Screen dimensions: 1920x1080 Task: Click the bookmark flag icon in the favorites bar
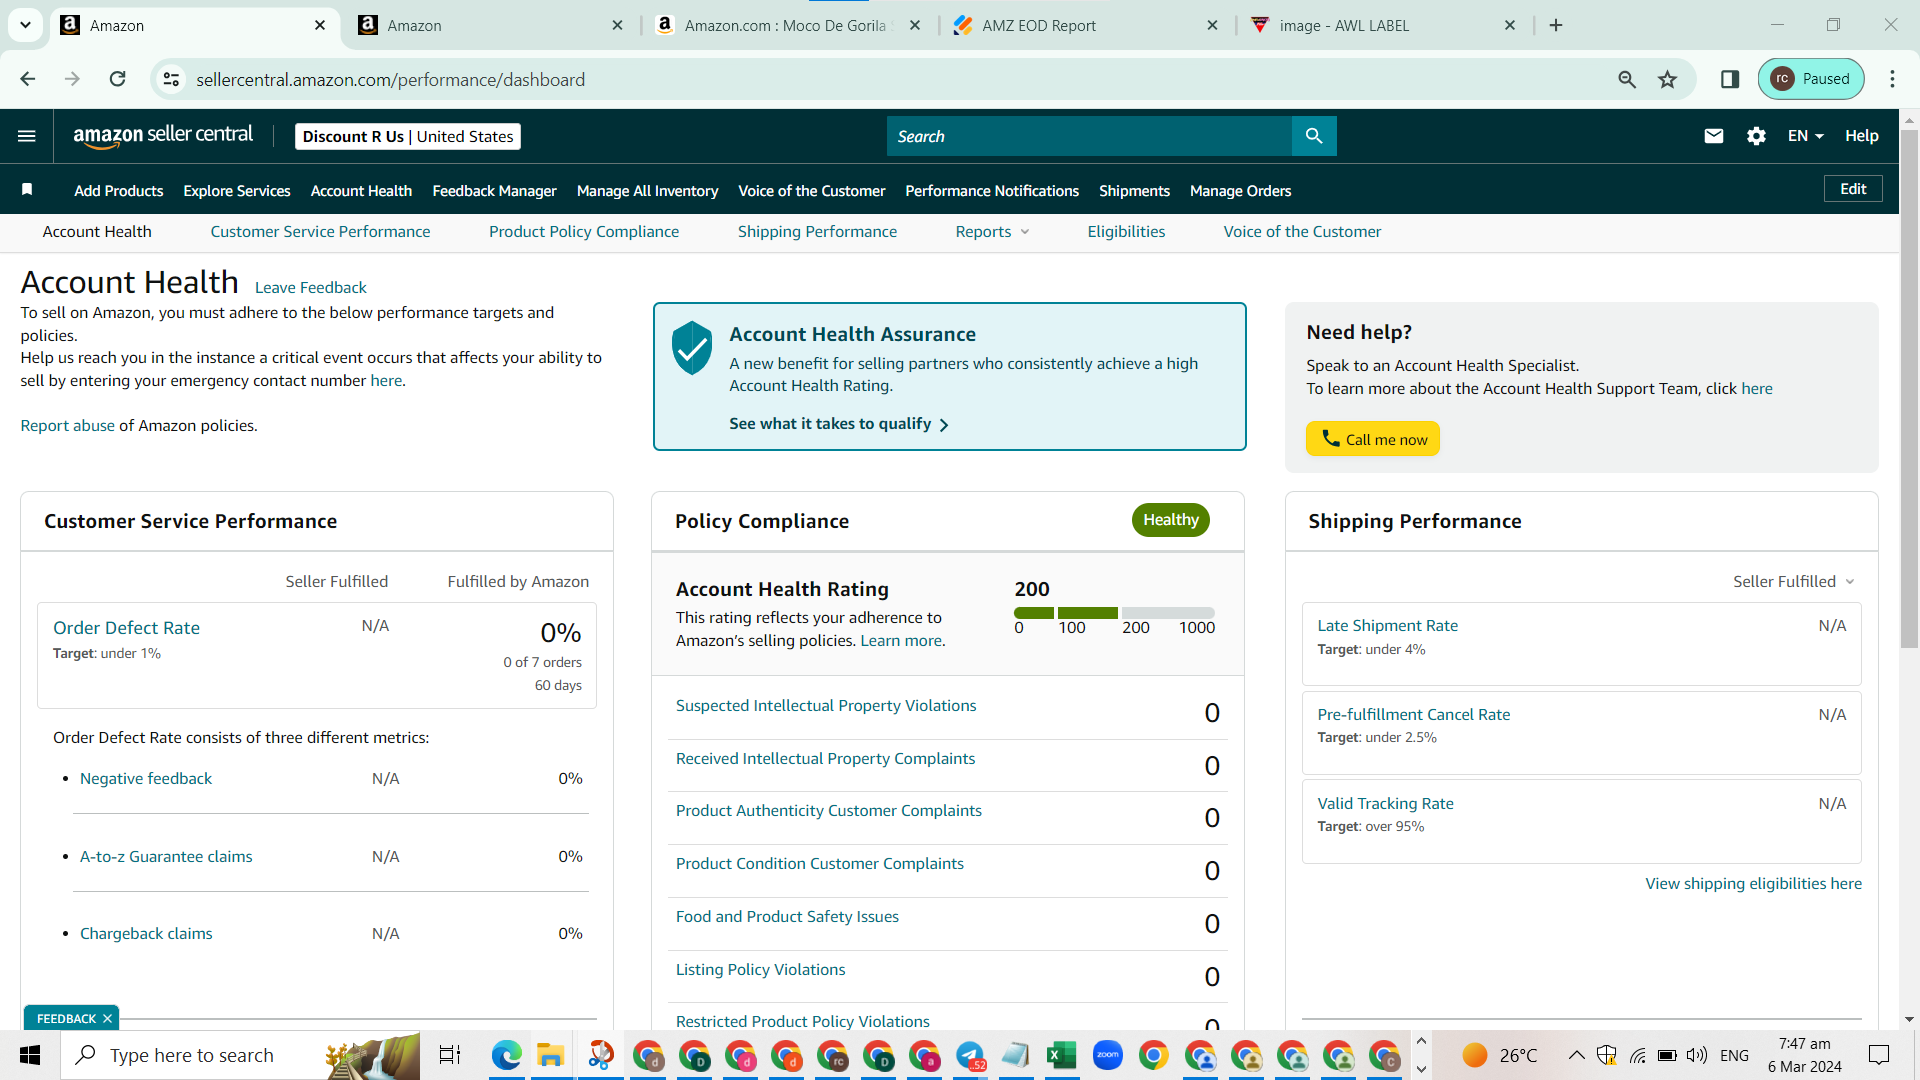click(27, 190)
